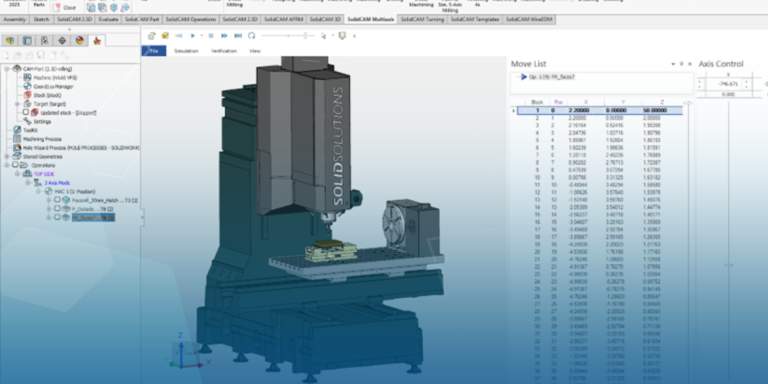768x384 pixels.
Task: Play the machine simulation
Action: coord(193,36)
